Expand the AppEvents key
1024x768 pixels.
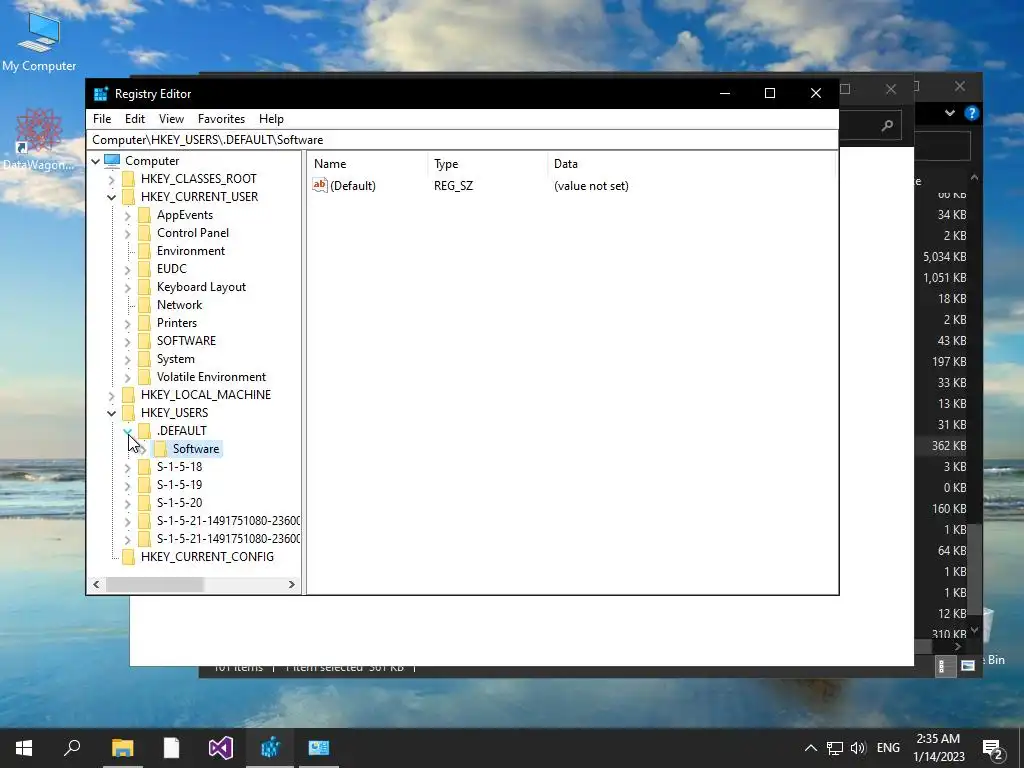(127, 215)
